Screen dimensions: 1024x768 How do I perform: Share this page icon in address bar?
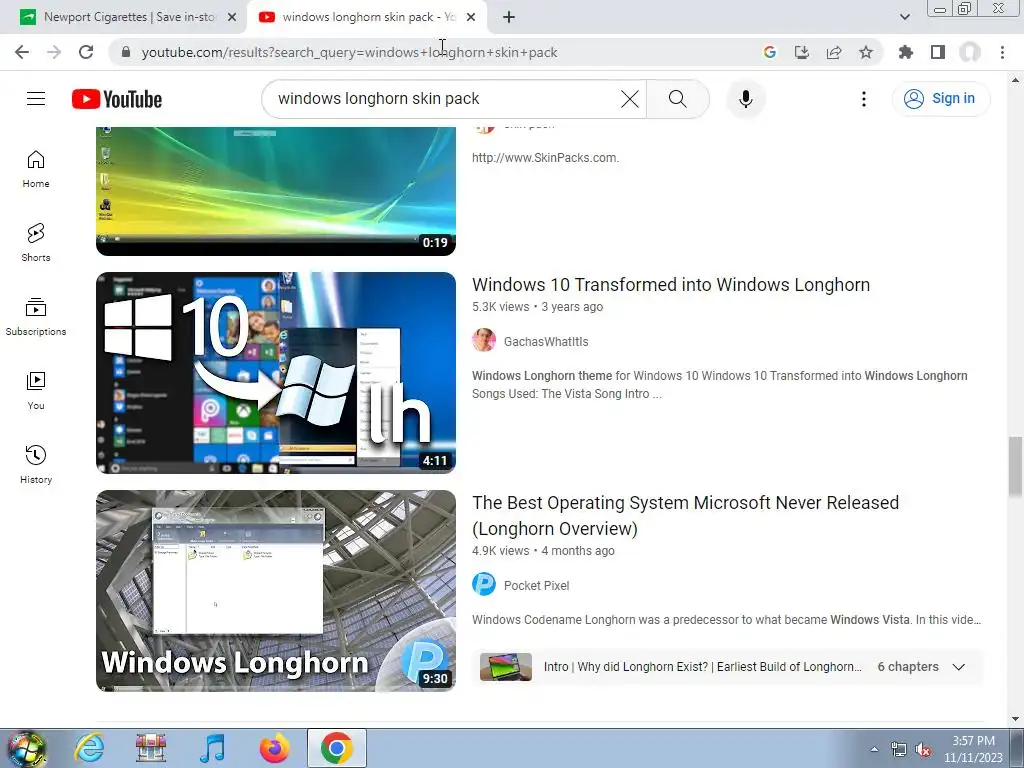834,52
